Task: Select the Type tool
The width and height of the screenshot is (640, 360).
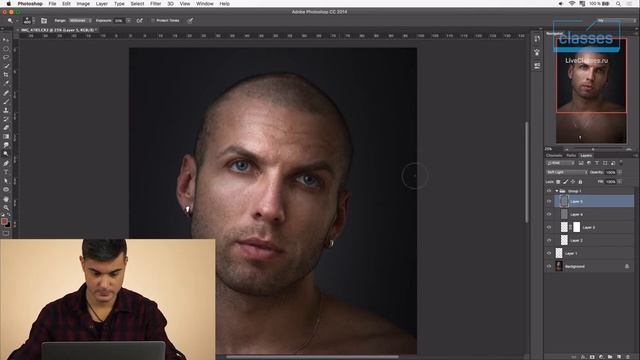Action: pyautogui.click(x=6, y=172)
